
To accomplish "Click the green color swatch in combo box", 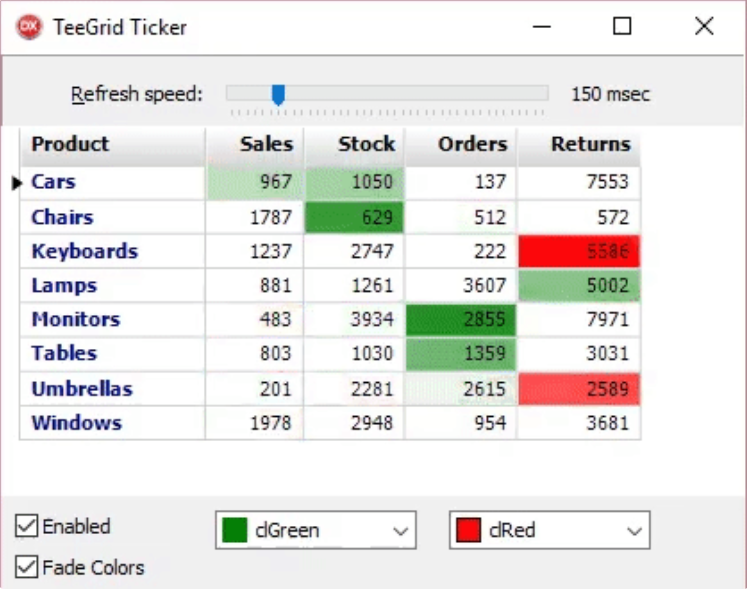I will (236, 530).
